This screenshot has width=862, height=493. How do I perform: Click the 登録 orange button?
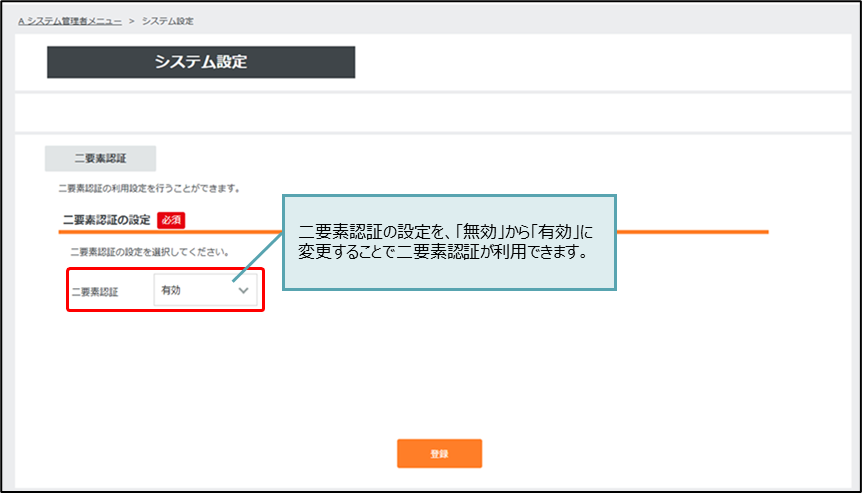(x=439, y=453)
